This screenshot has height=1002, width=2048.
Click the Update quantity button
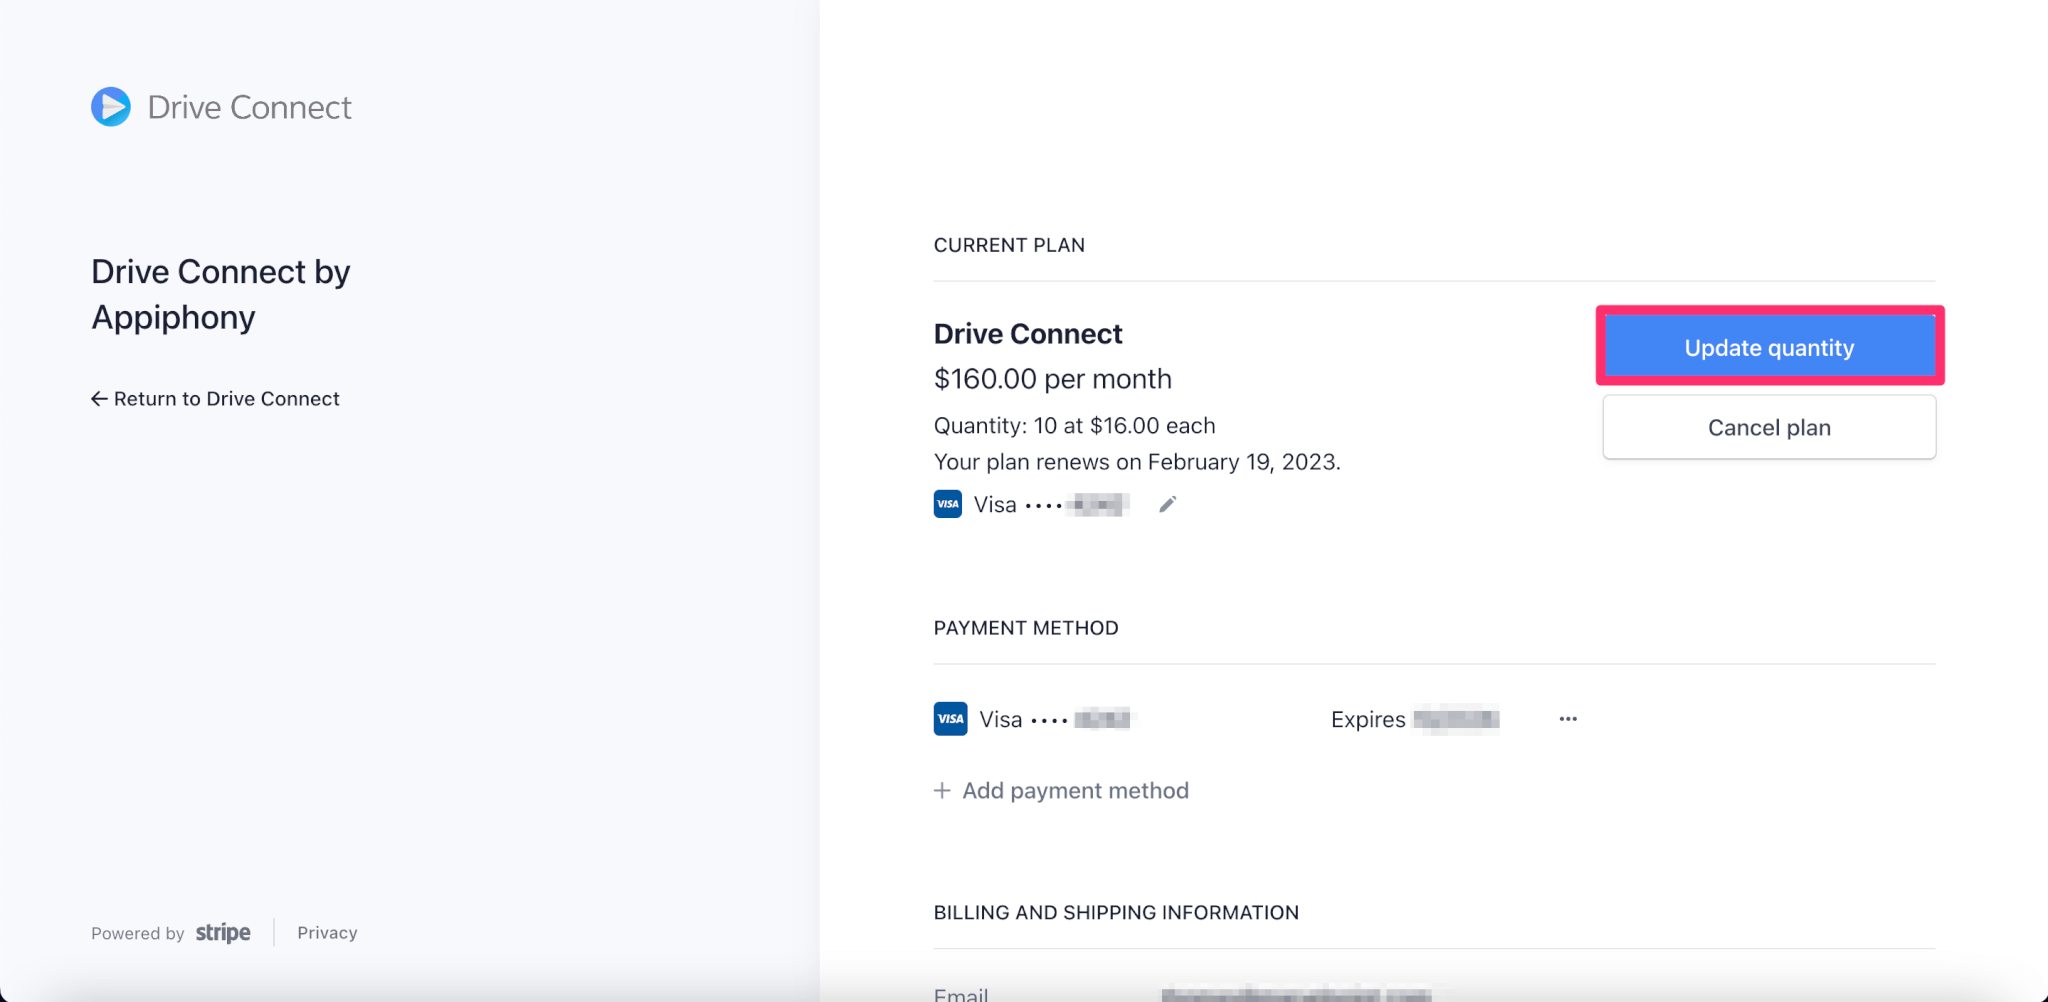tap(1769, 347)
